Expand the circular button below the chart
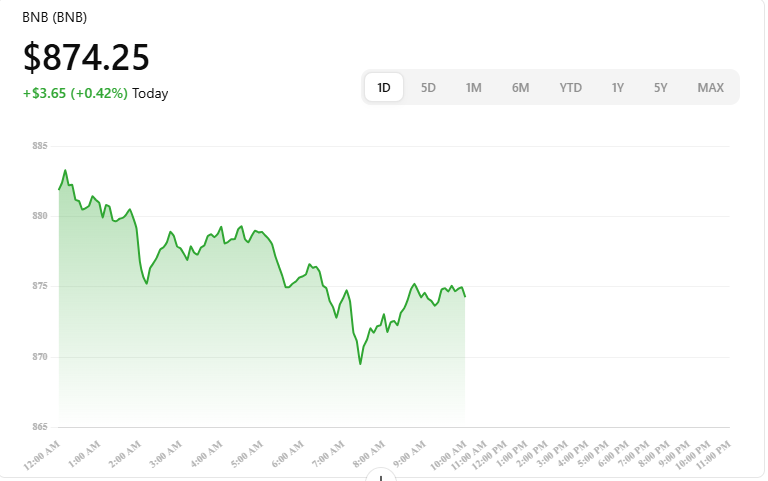This screenshot has width=768, height=481. 382,476
